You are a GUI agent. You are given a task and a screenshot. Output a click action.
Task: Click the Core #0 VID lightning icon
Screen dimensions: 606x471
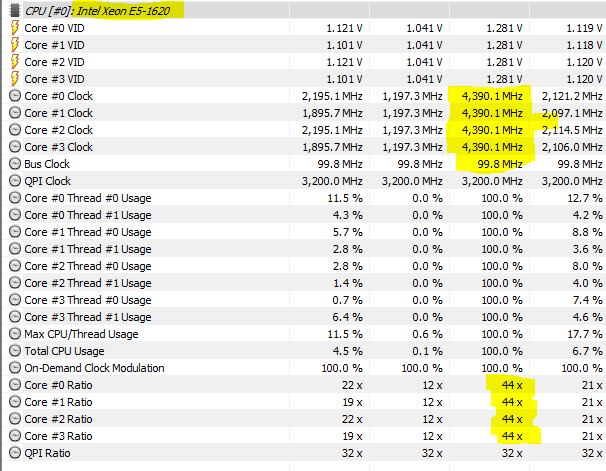pyautogui.click(x=14, y=28)
